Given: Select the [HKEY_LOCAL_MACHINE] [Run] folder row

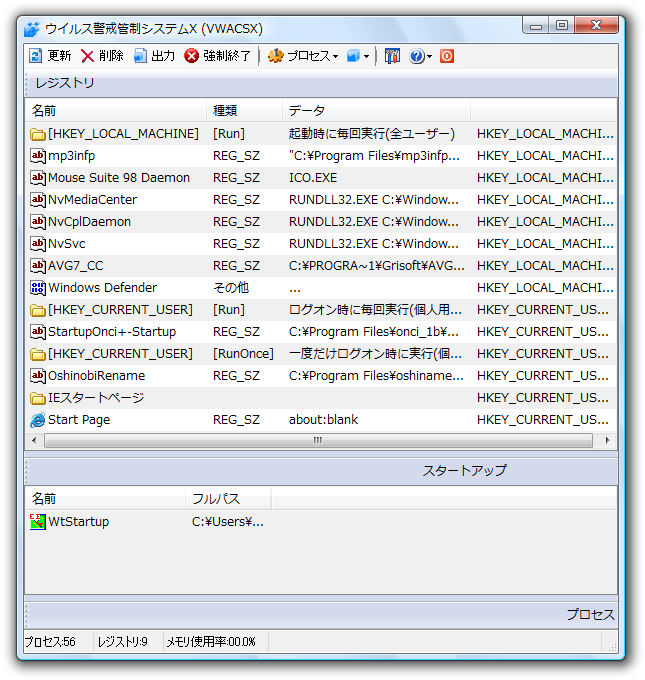Looking at the screenshot, I should point(321,134).
